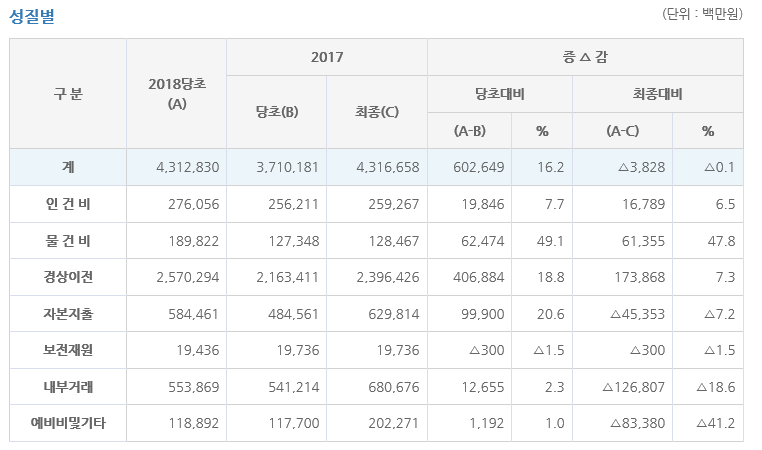Select the 2017 group header
The image size is (762, 450).
coord(327,57)
